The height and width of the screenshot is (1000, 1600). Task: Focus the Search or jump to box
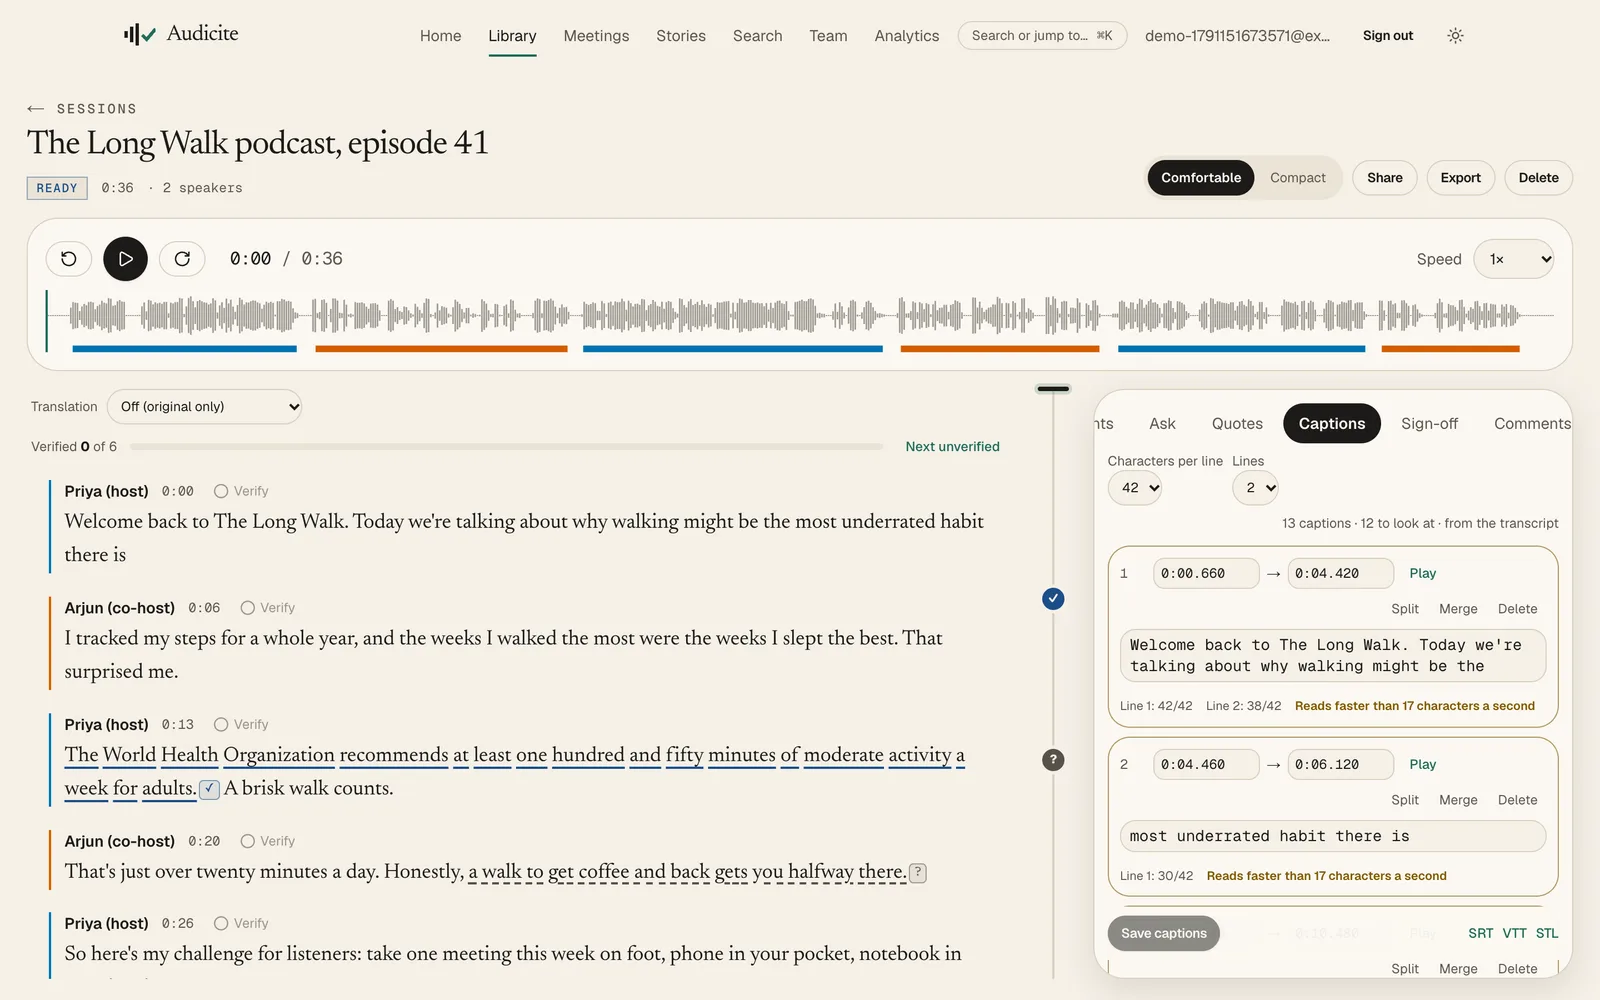(1042, 36)
